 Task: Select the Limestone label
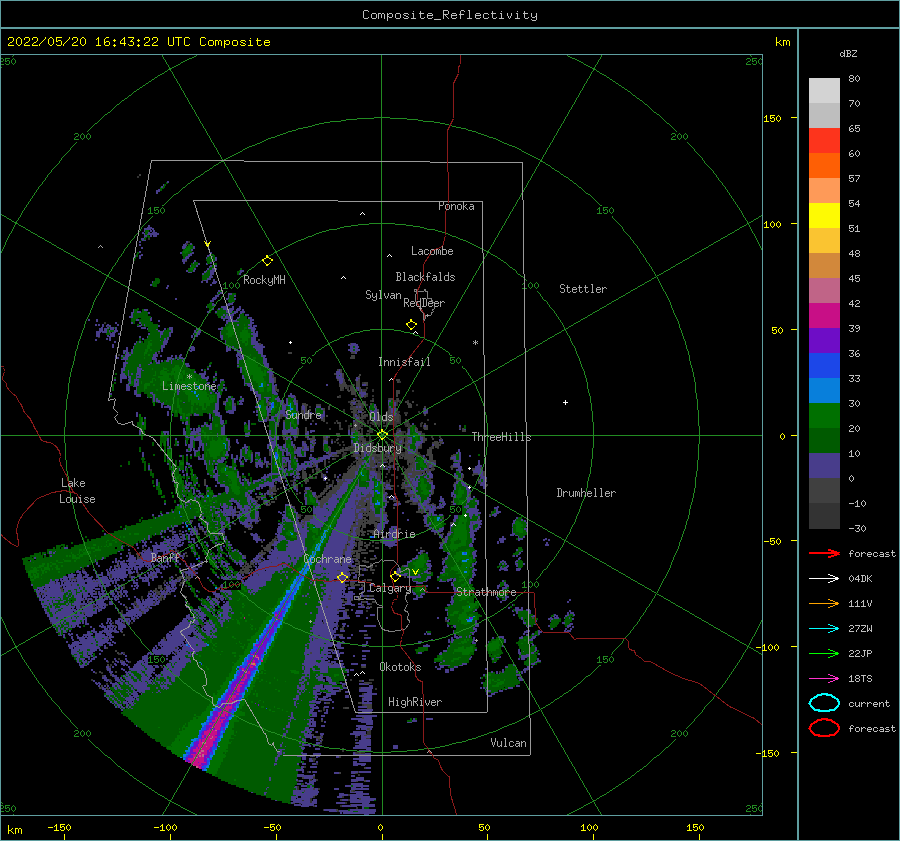[189, 386]
